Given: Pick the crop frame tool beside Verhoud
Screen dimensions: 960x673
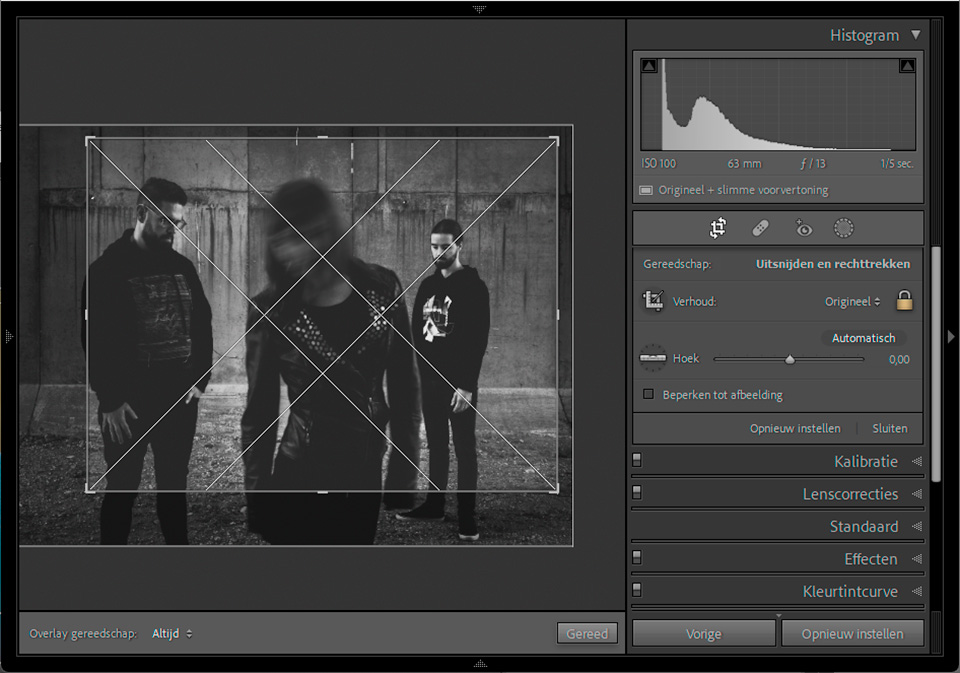Looking at the screenshot, I should (653, 301).
